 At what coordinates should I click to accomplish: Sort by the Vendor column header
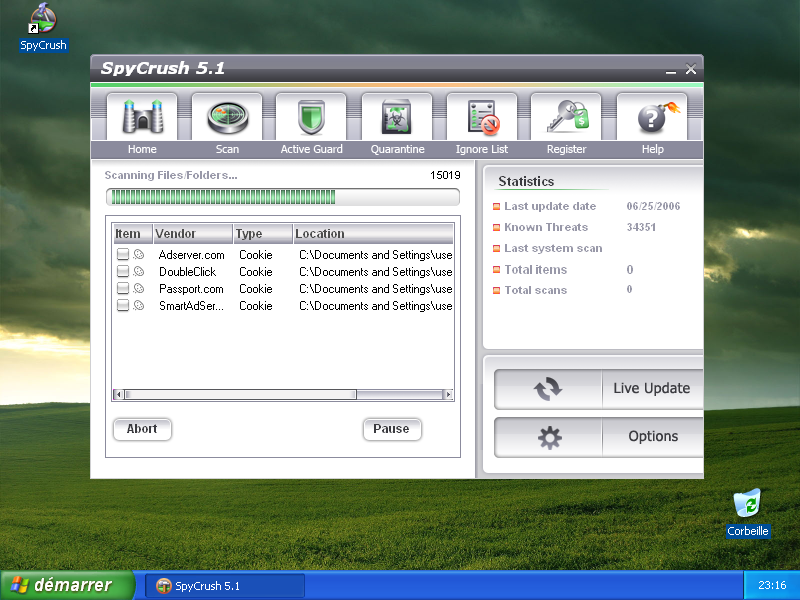click(x=192, y=234)
